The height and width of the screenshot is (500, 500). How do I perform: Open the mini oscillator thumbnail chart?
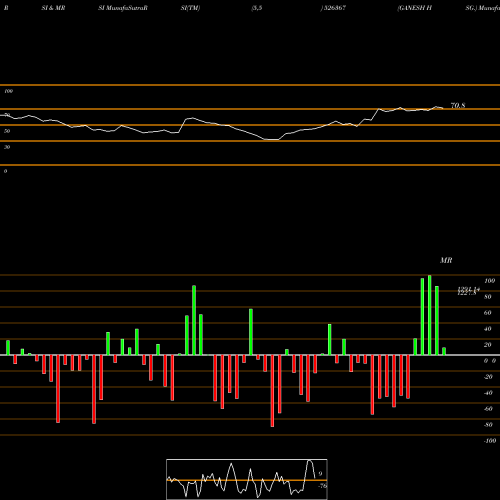[247, 479]
